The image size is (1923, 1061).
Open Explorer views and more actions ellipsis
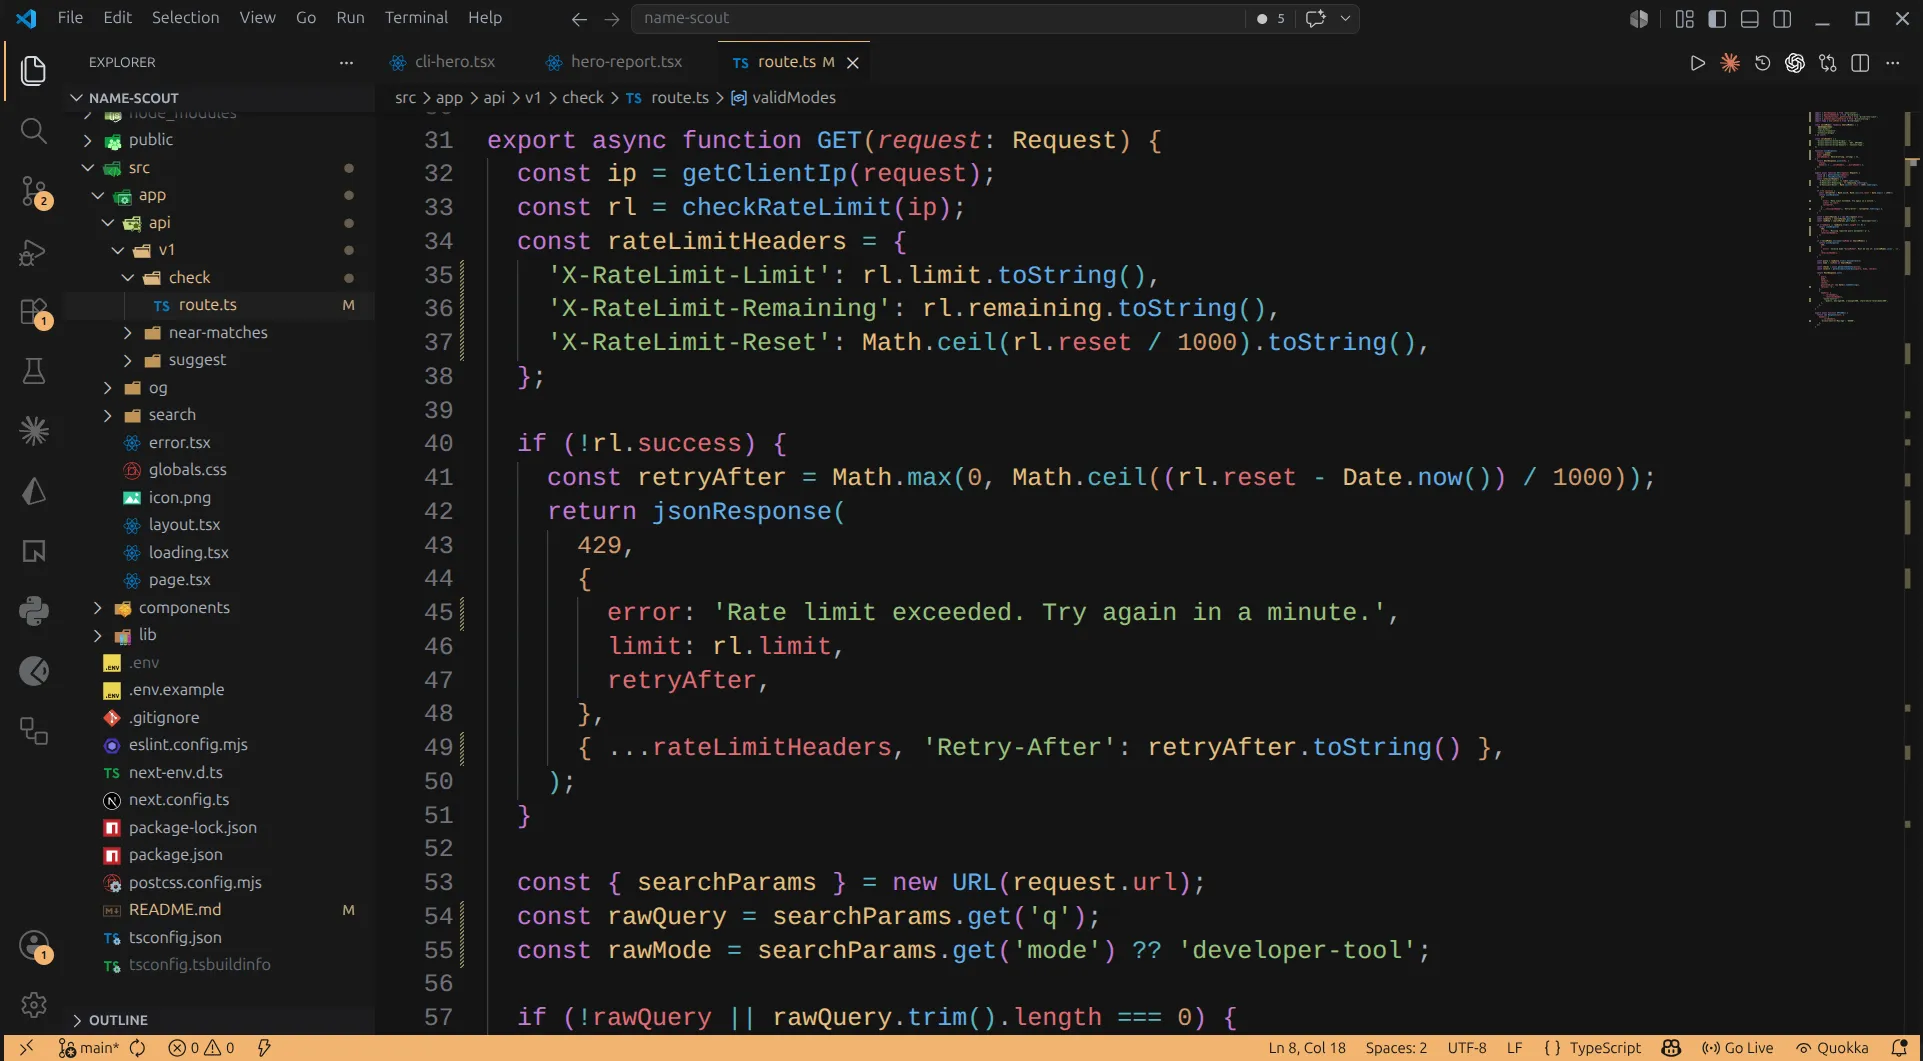[x=346, y=62]
